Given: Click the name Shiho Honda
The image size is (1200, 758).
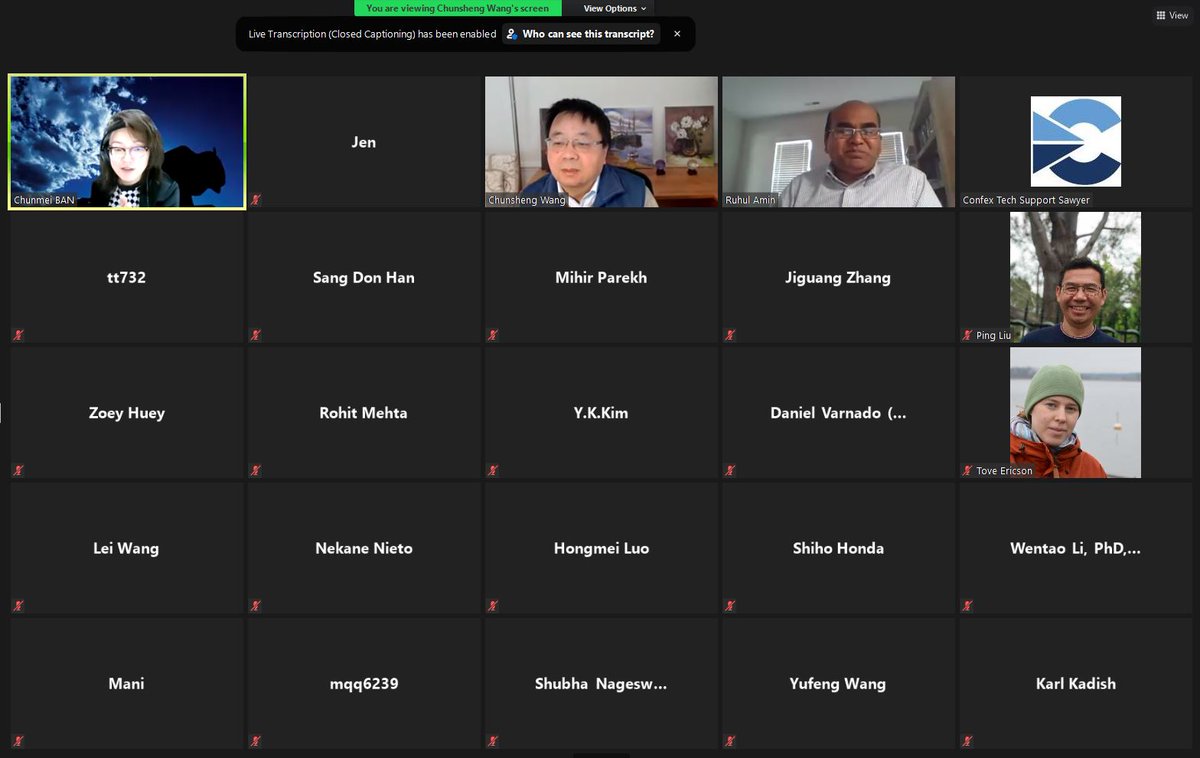Looking at the screenshot, I should click(x=838, y=548).
